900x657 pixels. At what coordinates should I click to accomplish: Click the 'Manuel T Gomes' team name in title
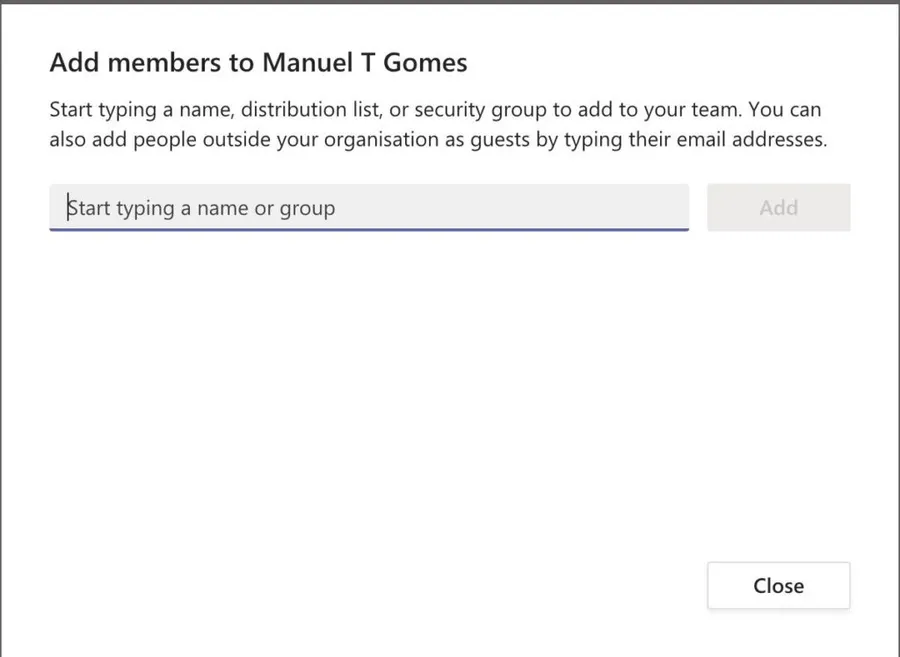(x=364, y=63)
